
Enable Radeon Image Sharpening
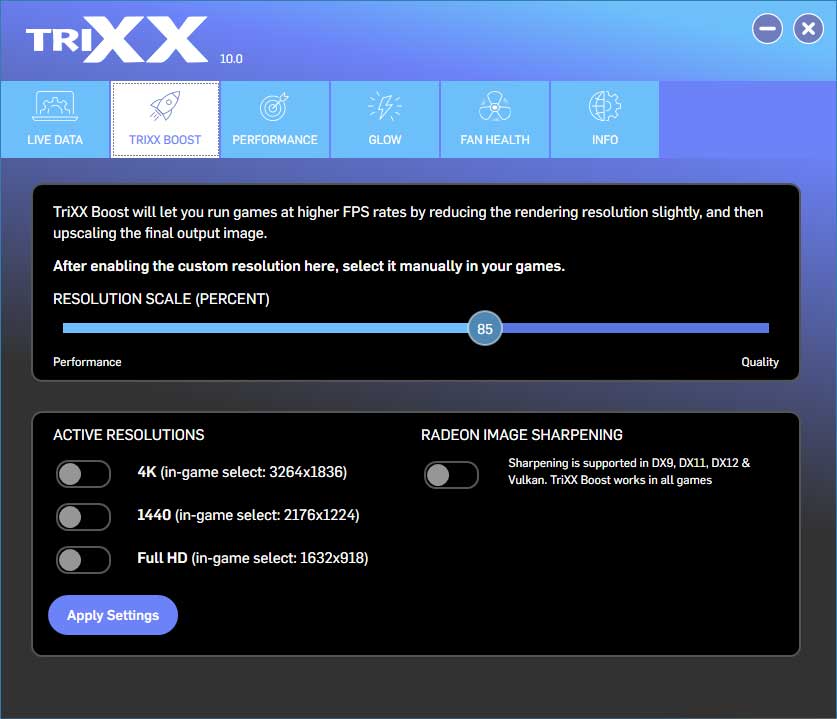click(x=451, y=475)
